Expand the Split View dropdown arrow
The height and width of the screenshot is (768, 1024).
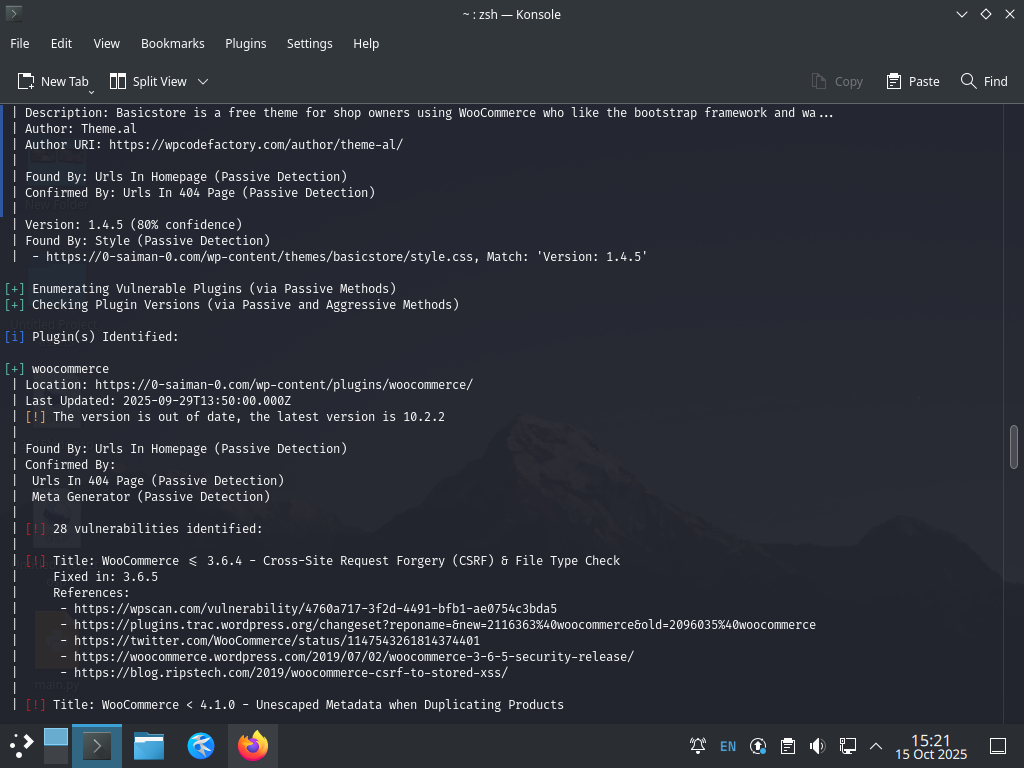click(x=203, y=82)
